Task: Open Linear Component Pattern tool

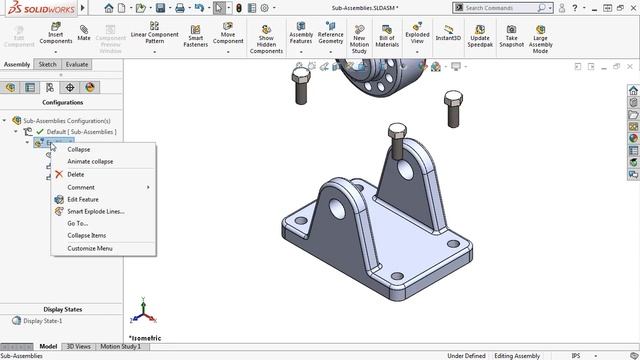Action: pos(154,33)
